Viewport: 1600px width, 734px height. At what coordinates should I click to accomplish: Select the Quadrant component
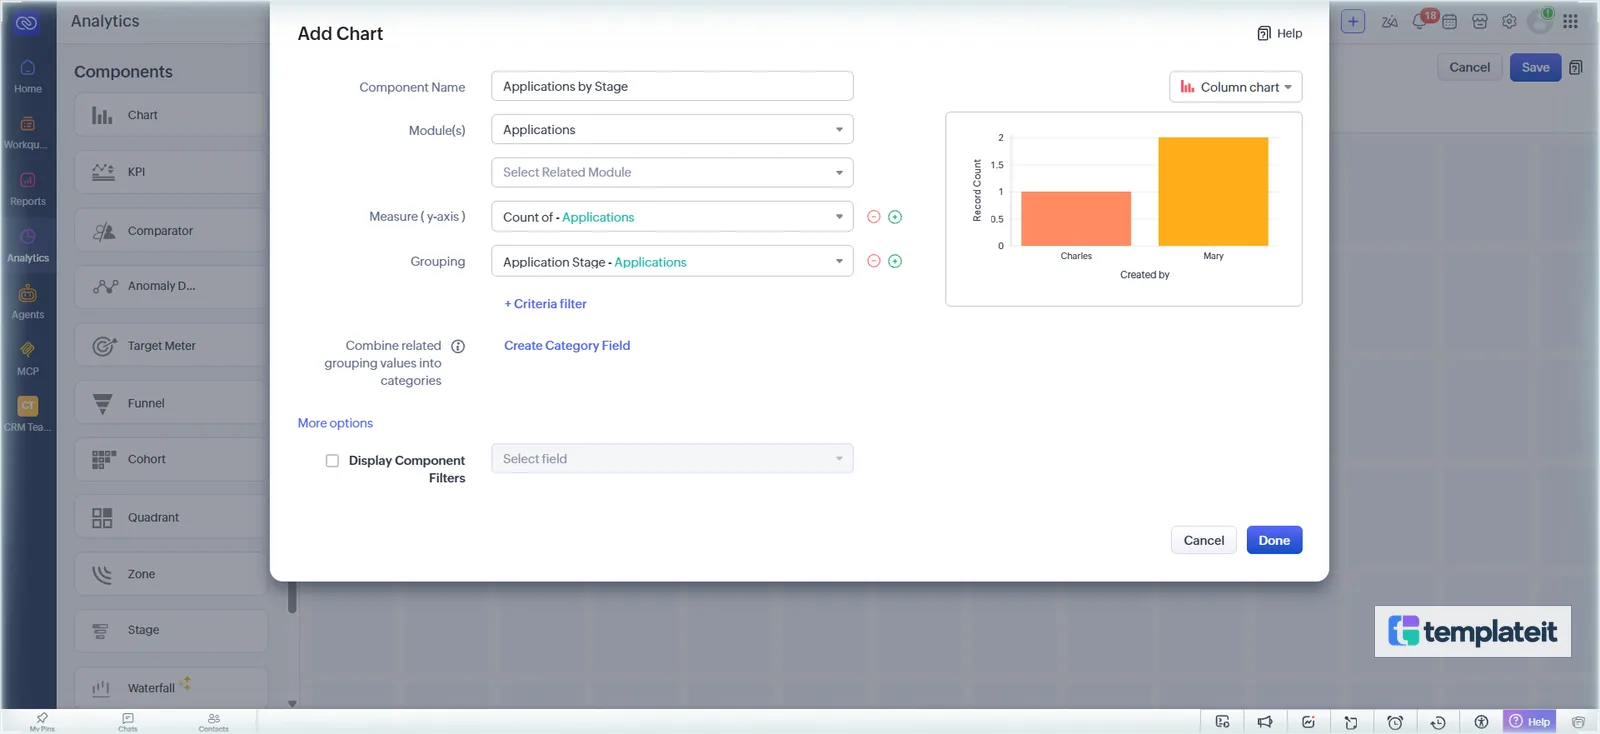(x=171, y=517)
